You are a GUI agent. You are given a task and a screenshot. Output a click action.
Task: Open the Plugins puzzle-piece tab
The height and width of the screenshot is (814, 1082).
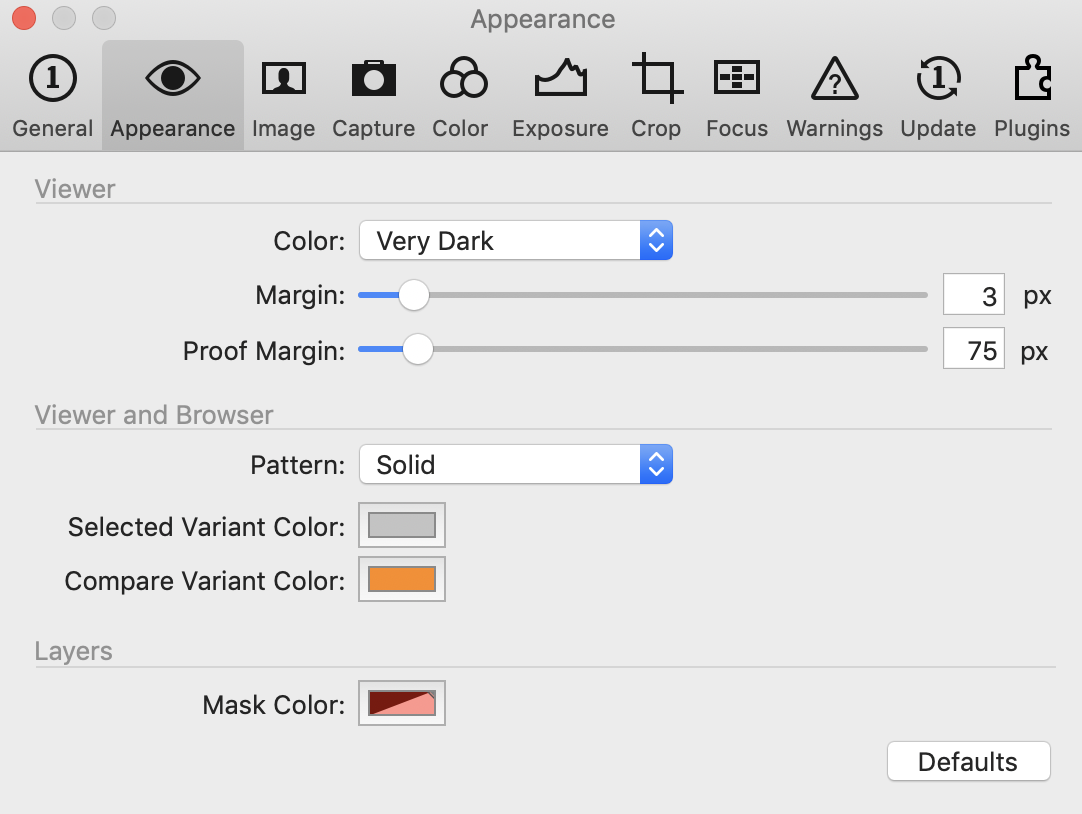1032,97
